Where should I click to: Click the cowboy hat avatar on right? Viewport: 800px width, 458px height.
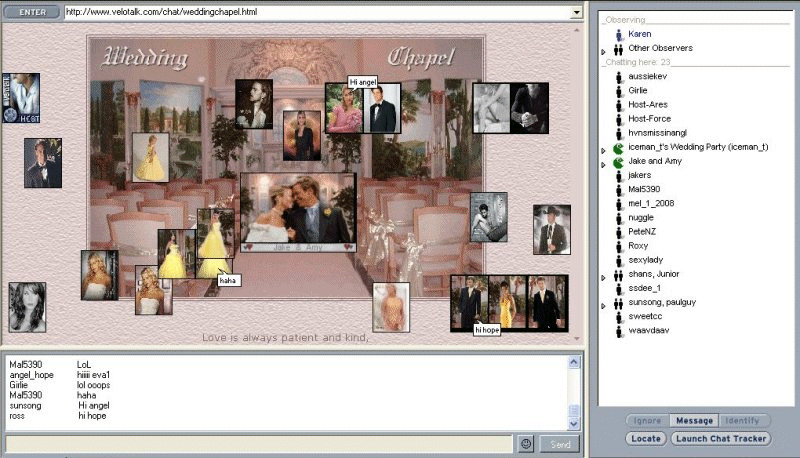[551, 229]
